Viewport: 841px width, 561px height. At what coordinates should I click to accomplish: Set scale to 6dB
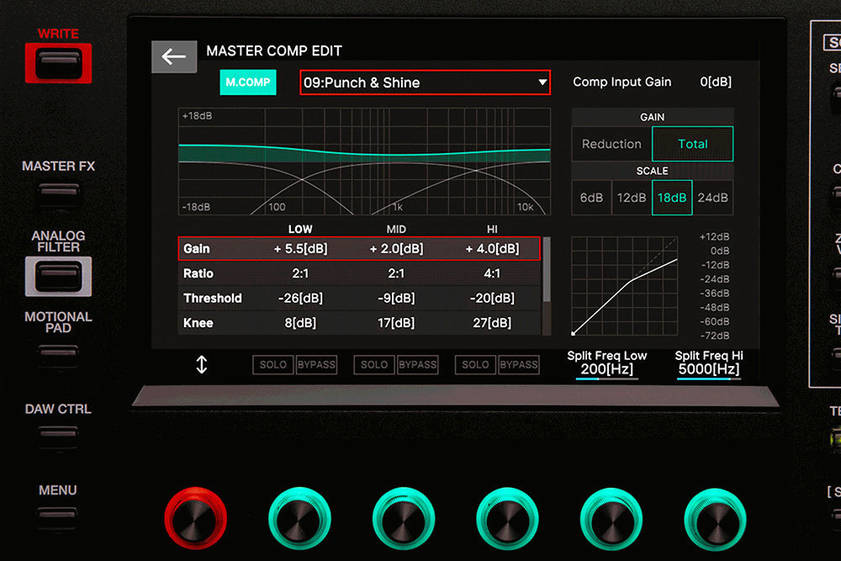click(x=591, y=198)
